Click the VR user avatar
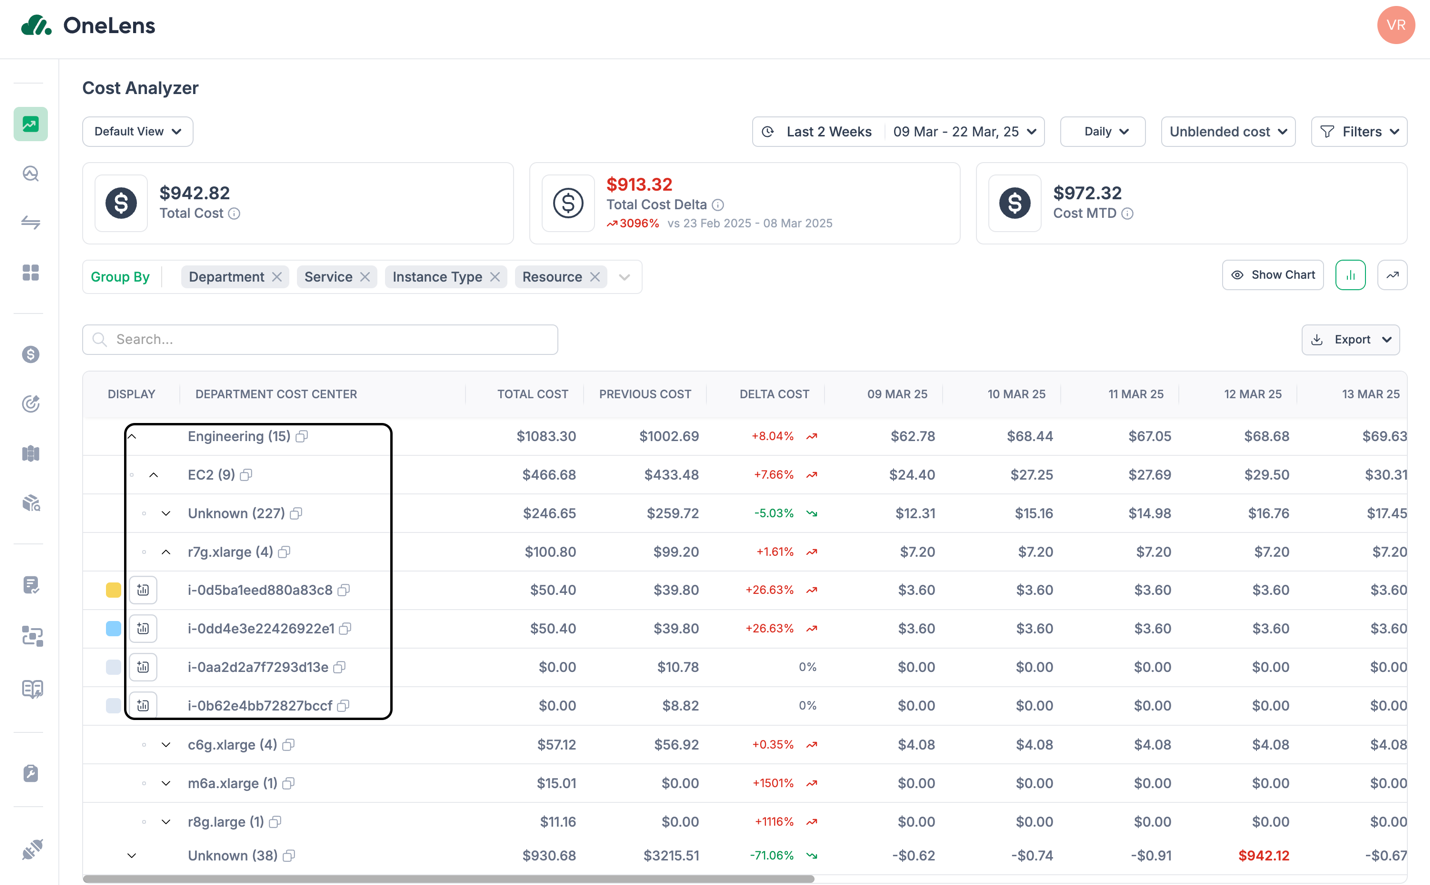This screenshot has height=885, width=1430. coord(1395,25)
